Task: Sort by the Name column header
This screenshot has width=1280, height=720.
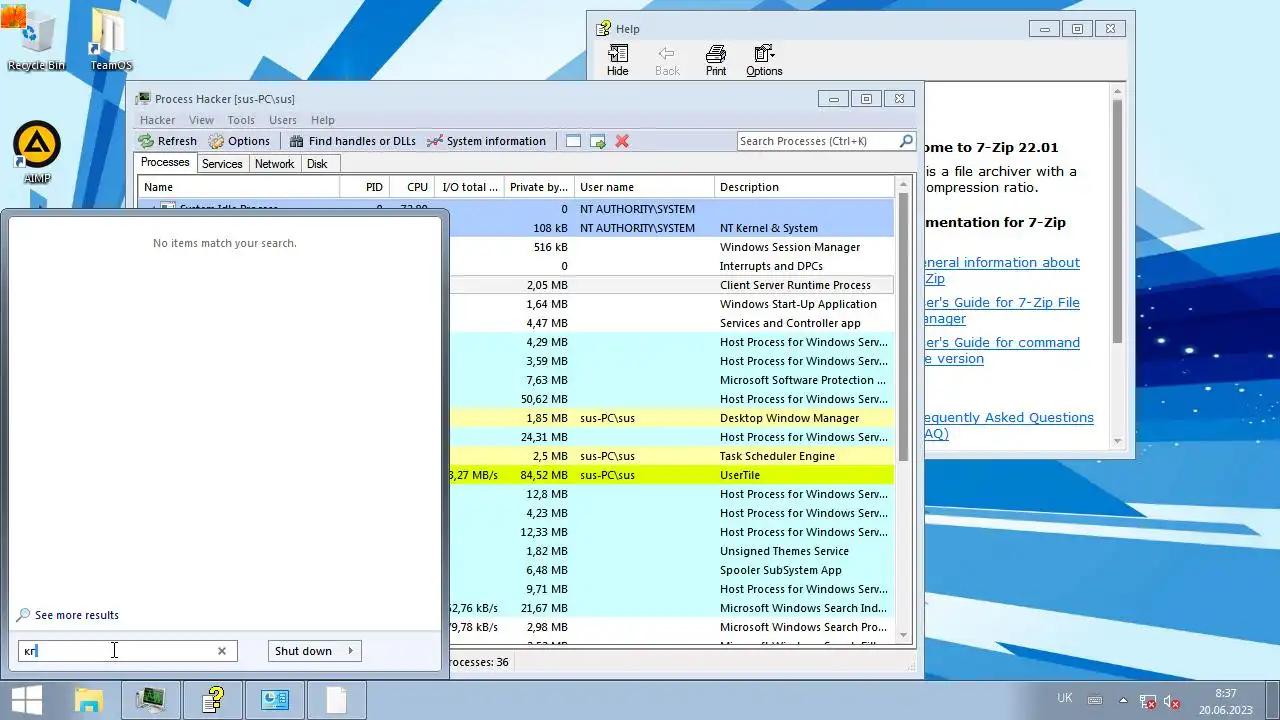Action: coord(239,187)
